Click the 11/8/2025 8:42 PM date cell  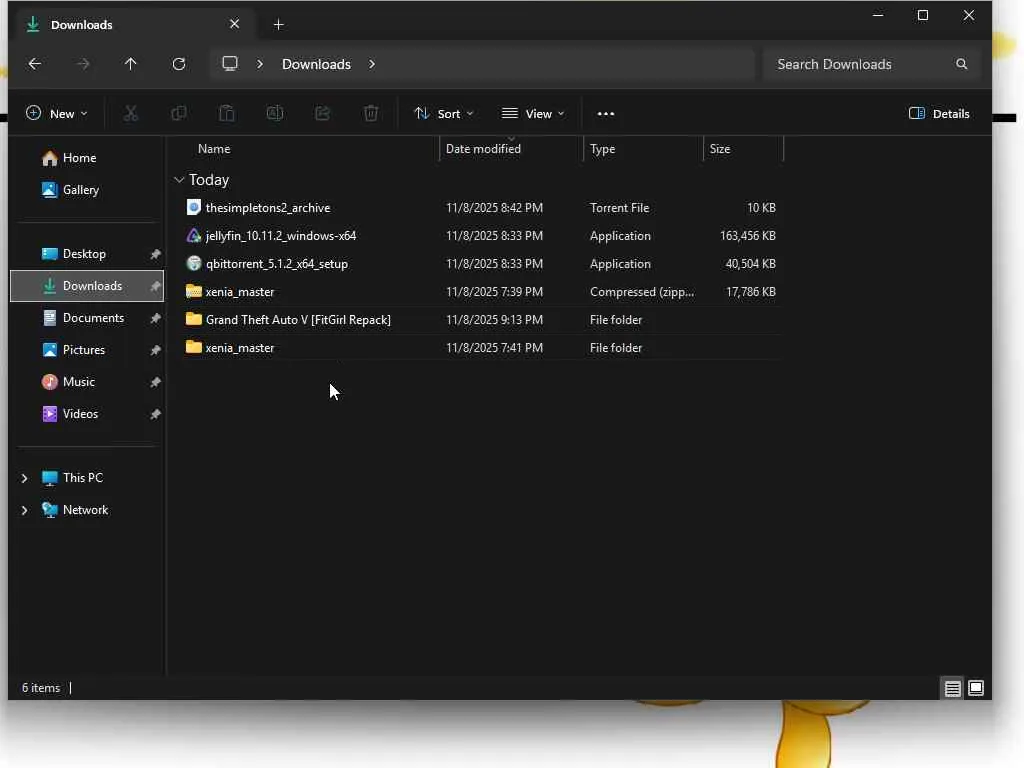pos(494,208)
